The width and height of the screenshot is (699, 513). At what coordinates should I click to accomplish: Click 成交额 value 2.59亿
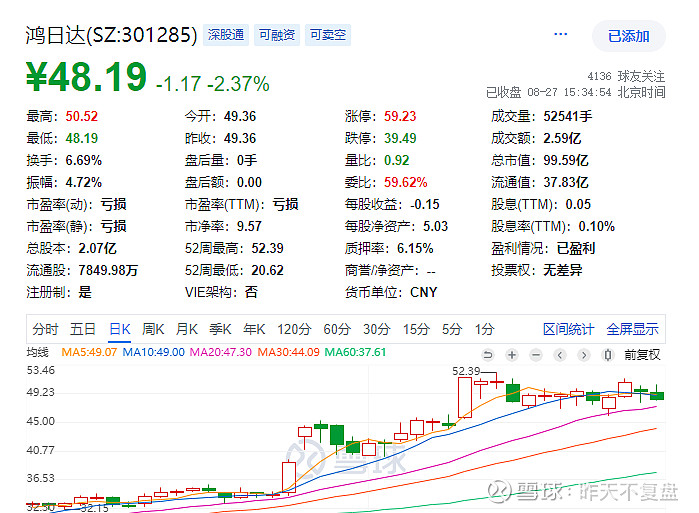pos(562,138)
